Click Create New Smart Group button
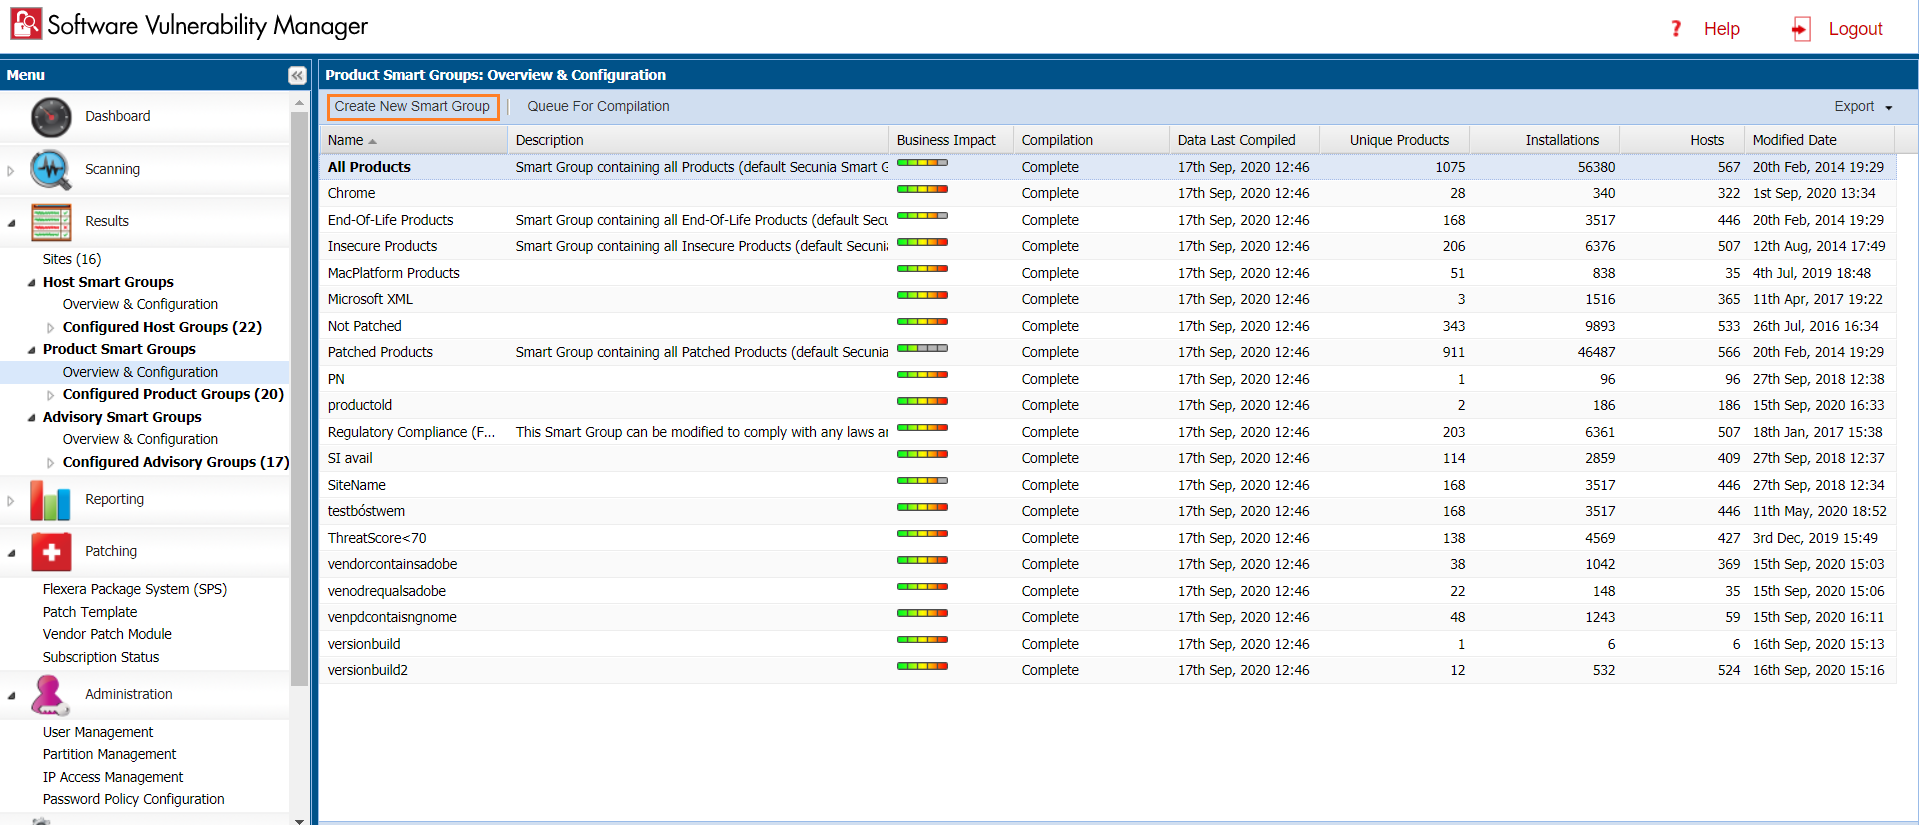Screen dimensions: 1919x825 tap(412, 107)
